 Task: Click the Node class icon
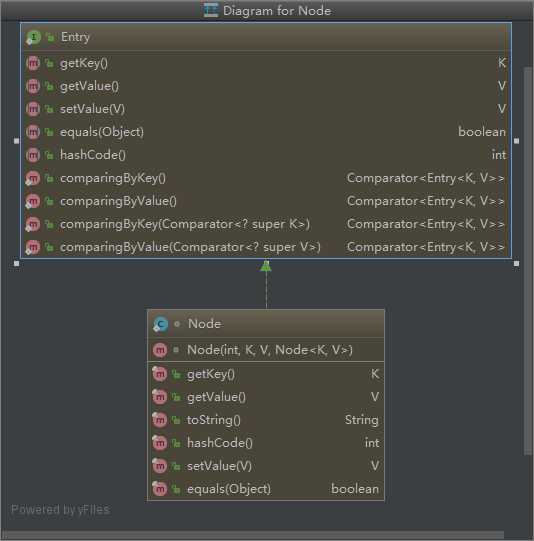pos(160,324)
